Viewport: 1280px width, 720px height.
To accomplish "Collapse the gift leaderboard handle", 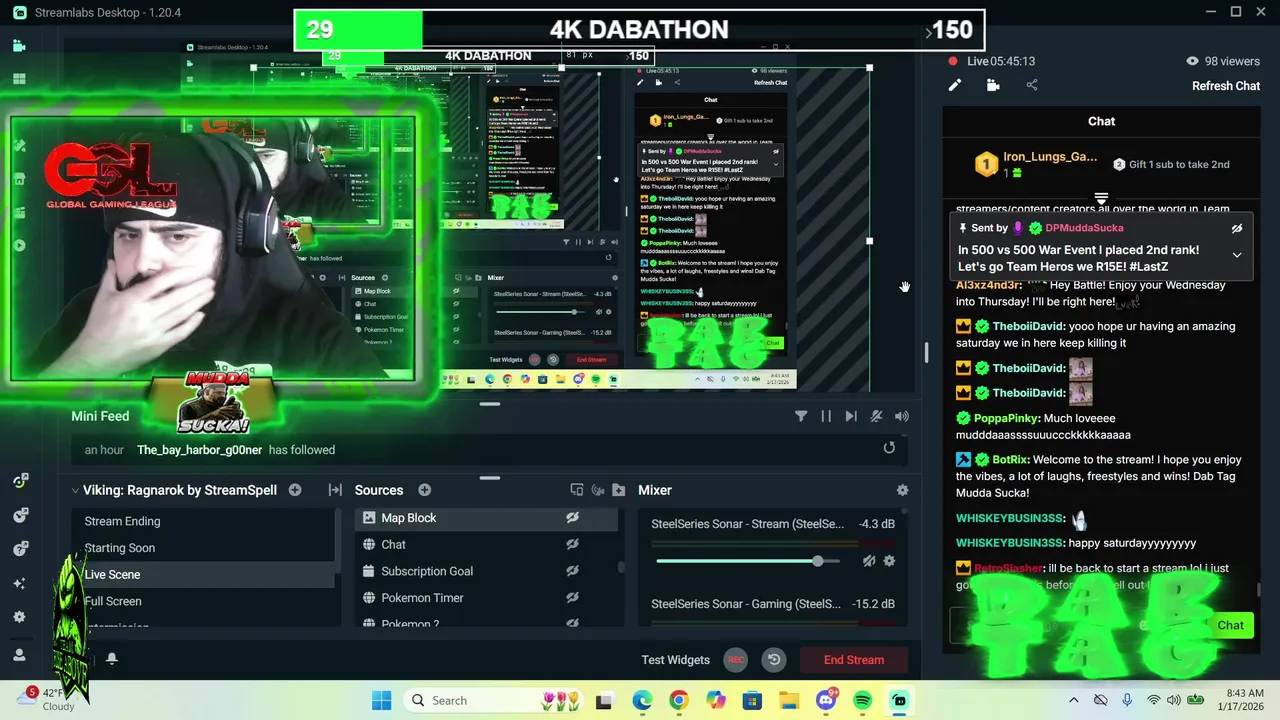I will pyautogui.click(x=1101, y=198).
